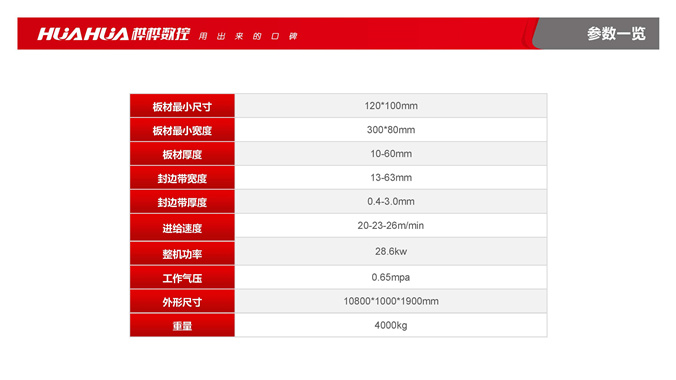The image size is (676, 380).
Task: Click the 13-63mm value cell
Action: 391,178
